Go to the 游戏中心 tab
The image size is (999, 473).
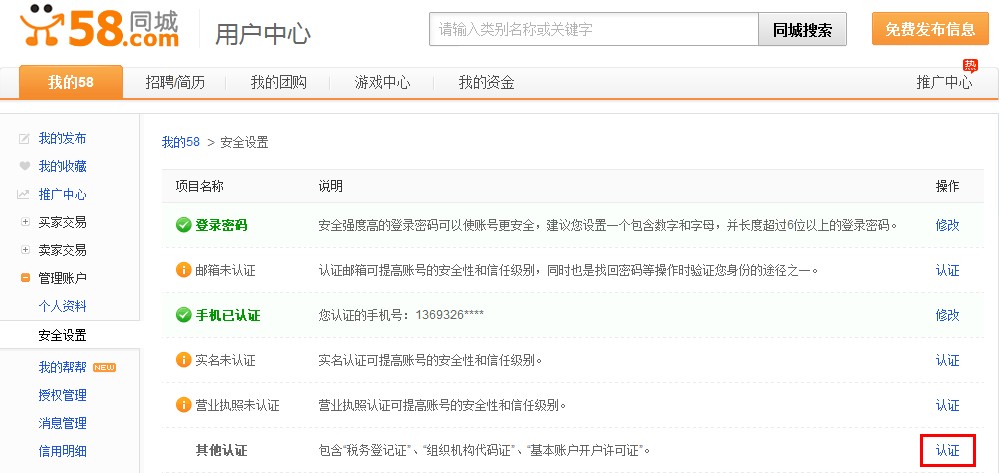(x=382, y=83)
